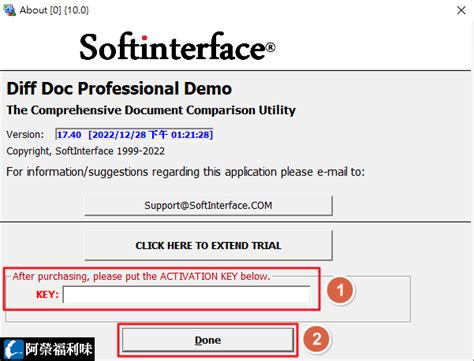
Task: Click the After purchasing ACTIVATION KEY group label
Action: click(x=141, y=276)
